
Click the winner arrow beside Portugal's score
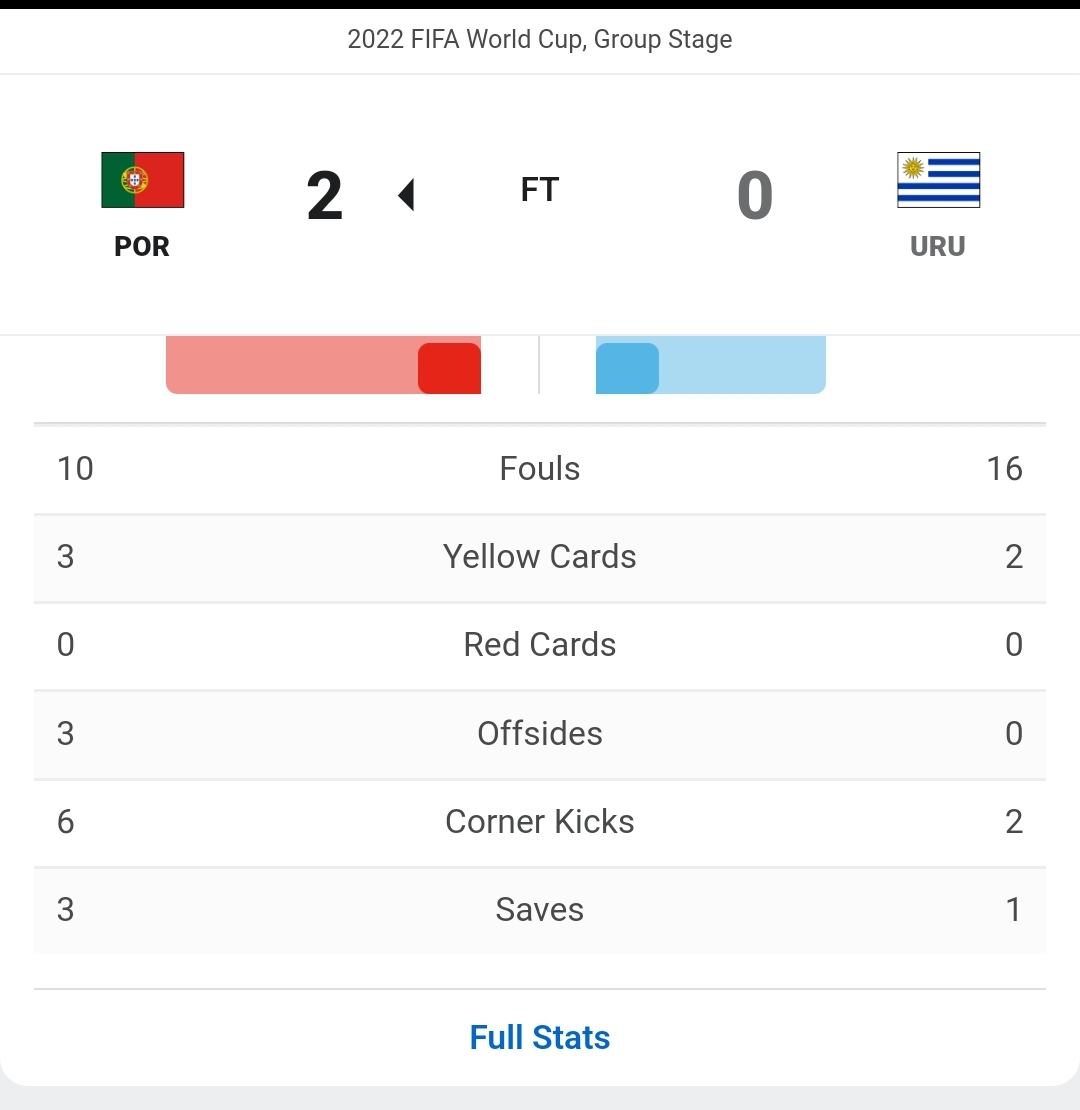[x=406, y=195]
